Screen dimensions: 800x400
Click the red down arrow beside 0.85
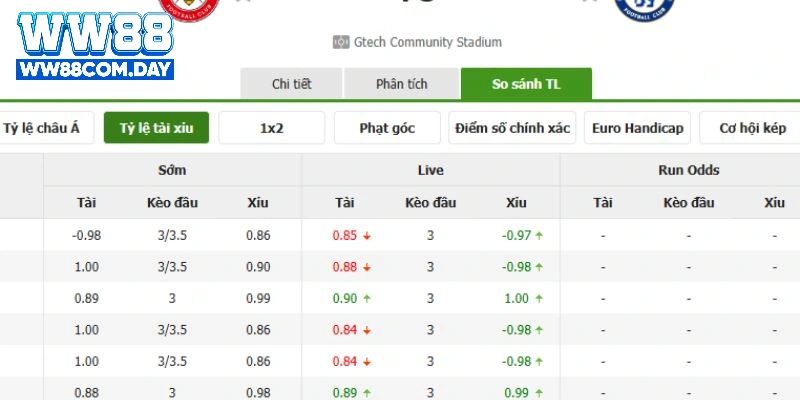coord(368,236)
